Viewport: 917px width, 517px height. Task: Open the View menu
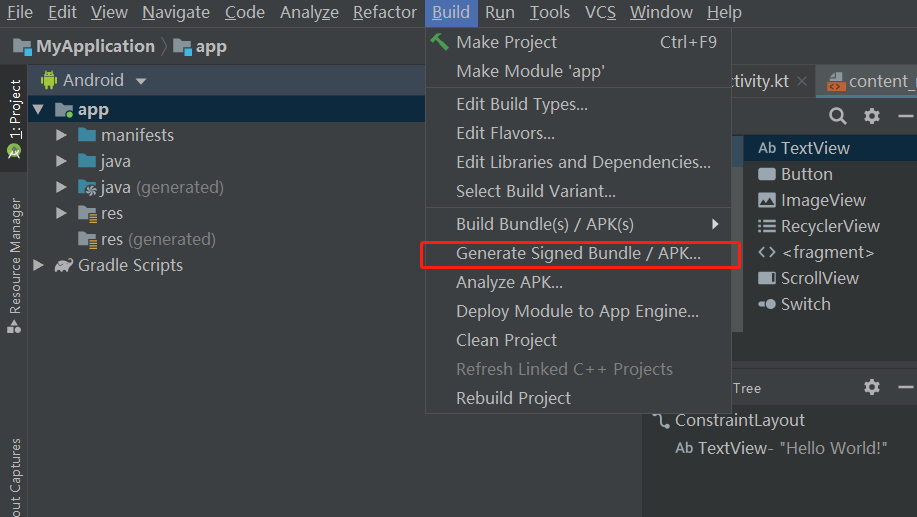109,12
